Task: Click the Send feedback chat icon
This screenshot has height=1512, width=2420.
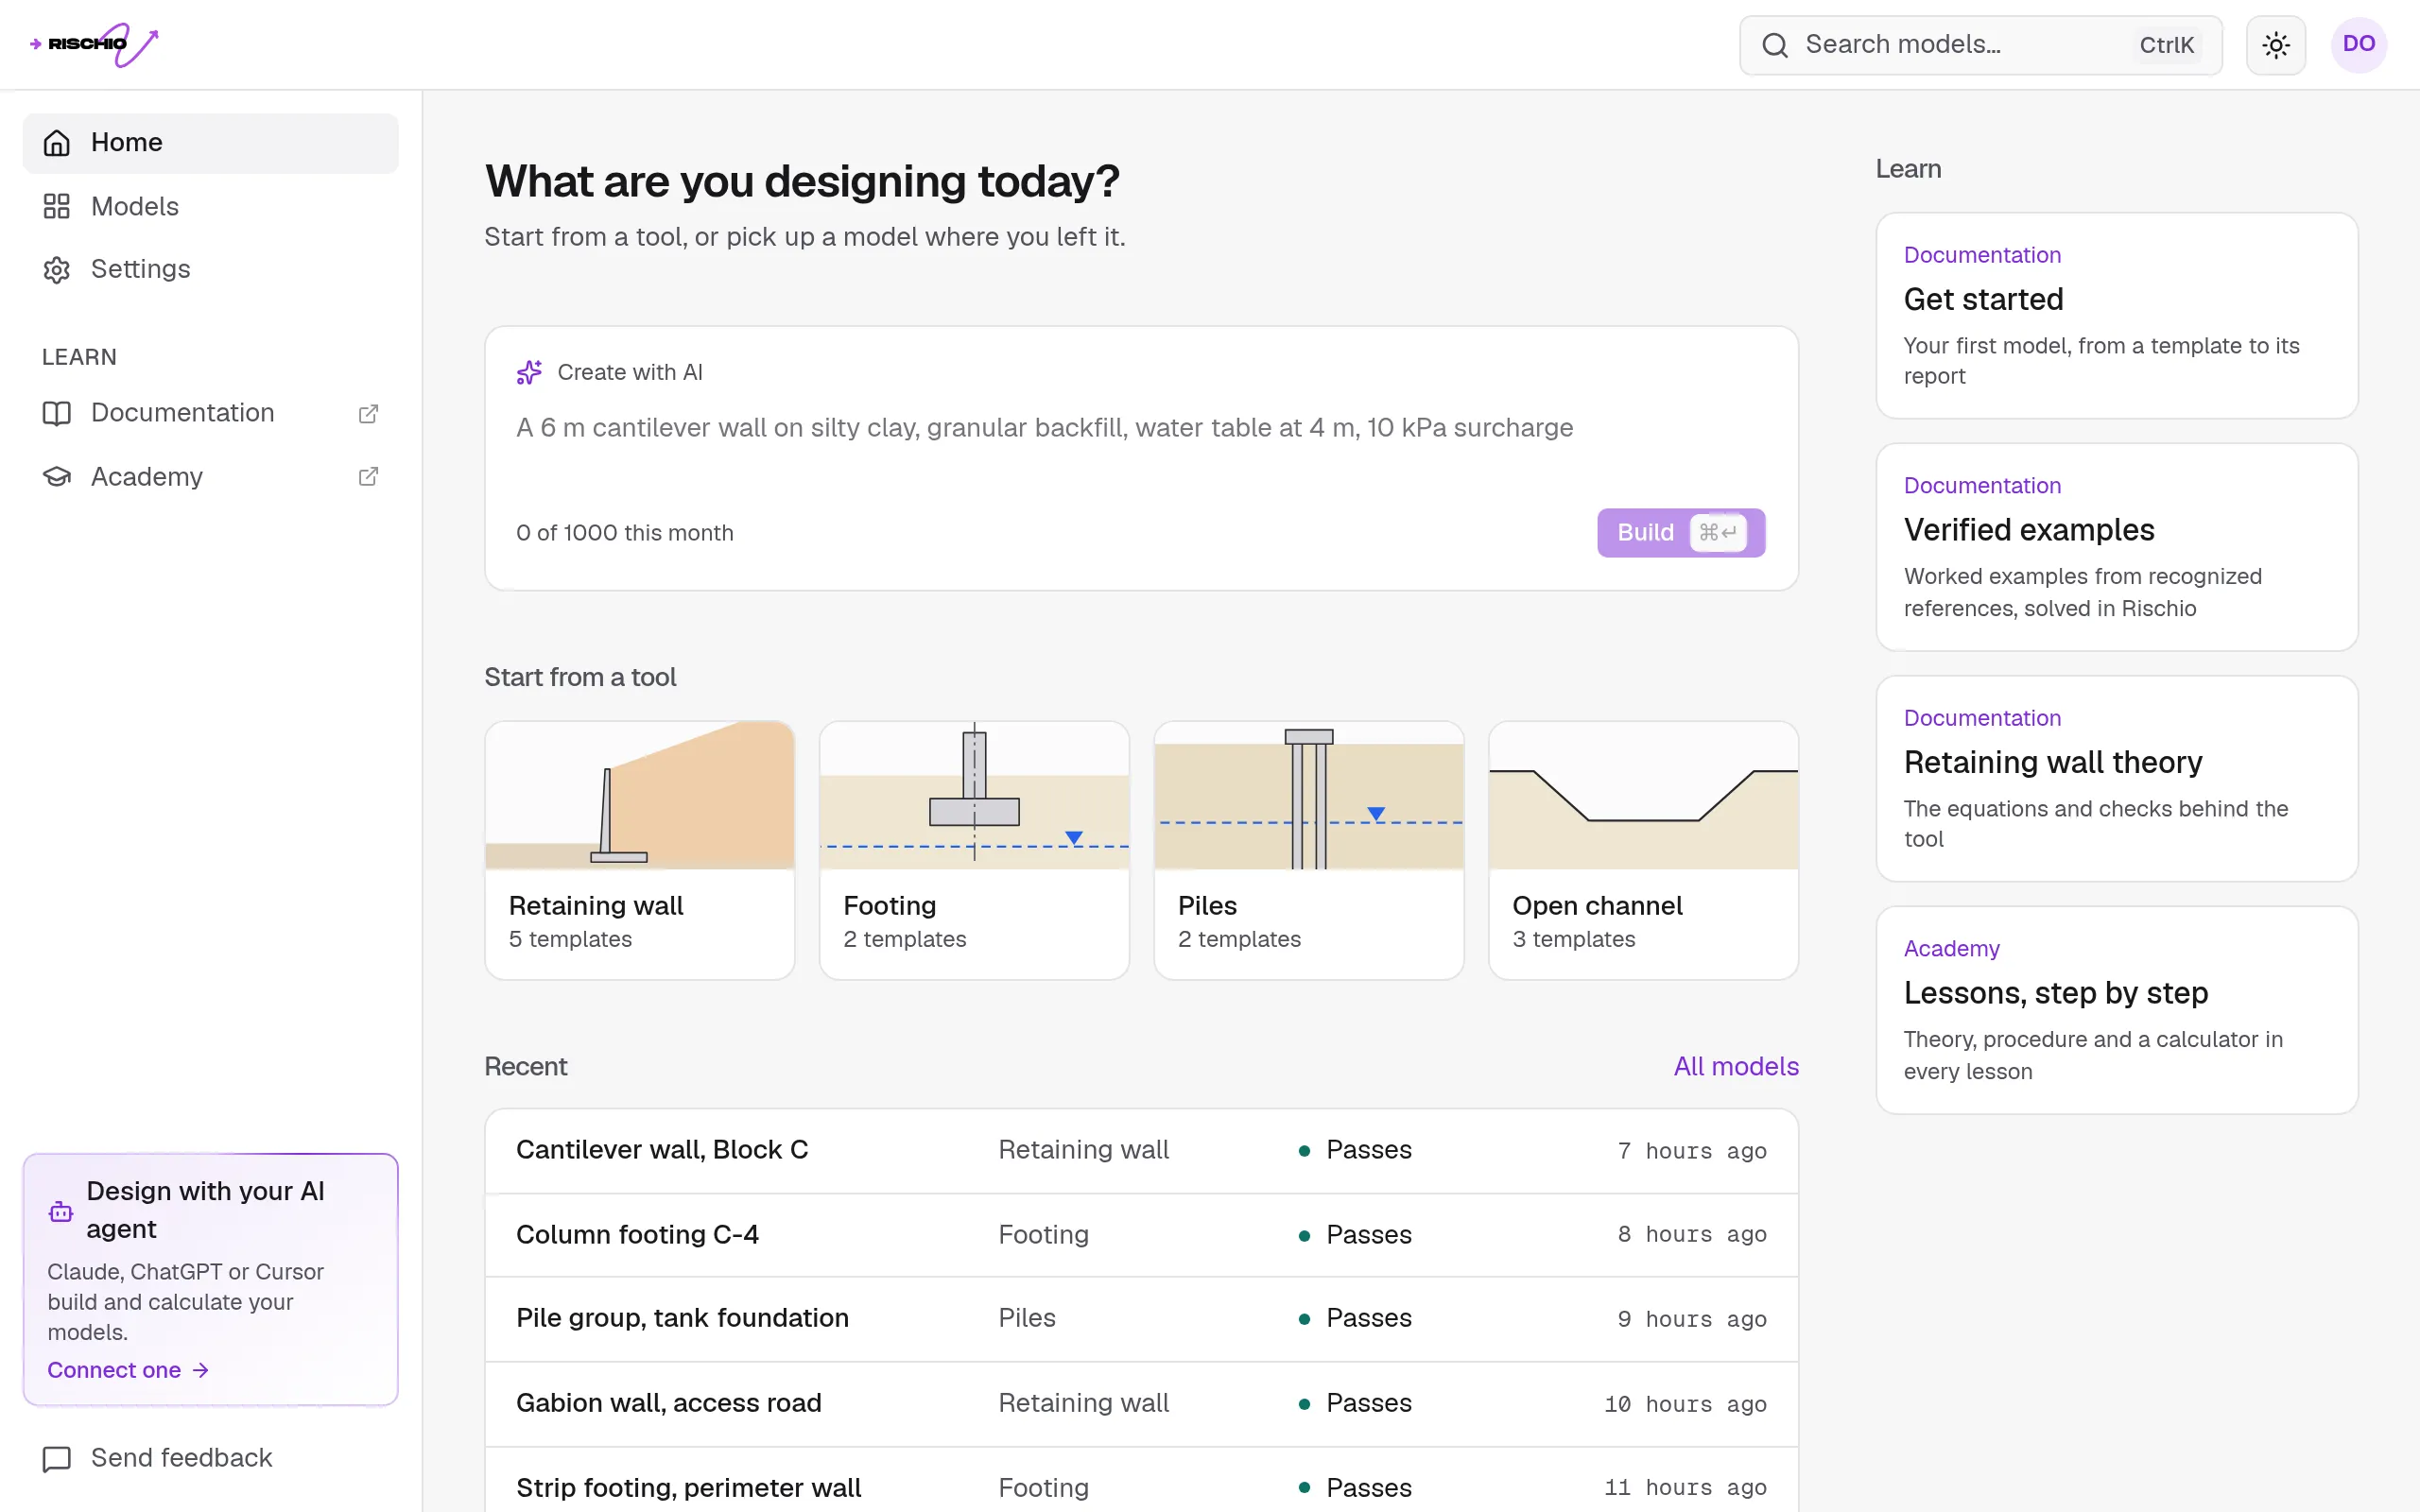Action: [57, 1459]
